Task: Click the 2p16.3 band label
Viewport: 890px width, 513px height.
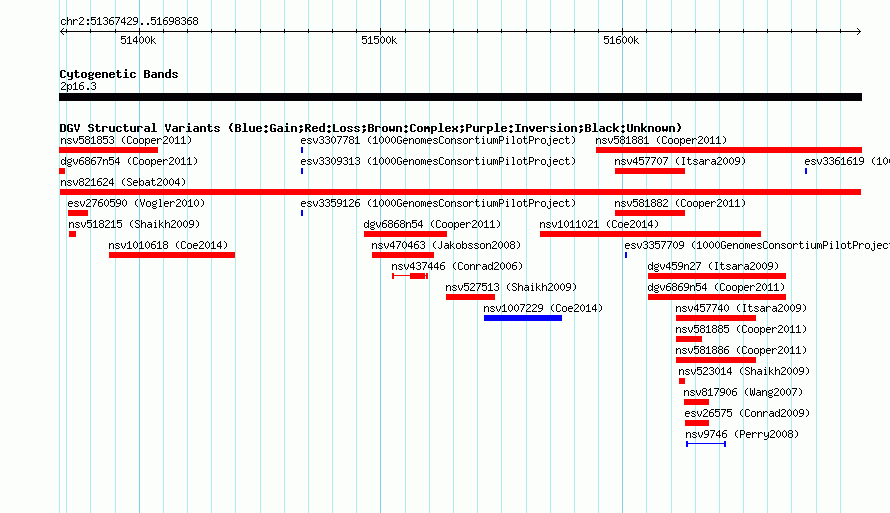Action: (78, 86)
